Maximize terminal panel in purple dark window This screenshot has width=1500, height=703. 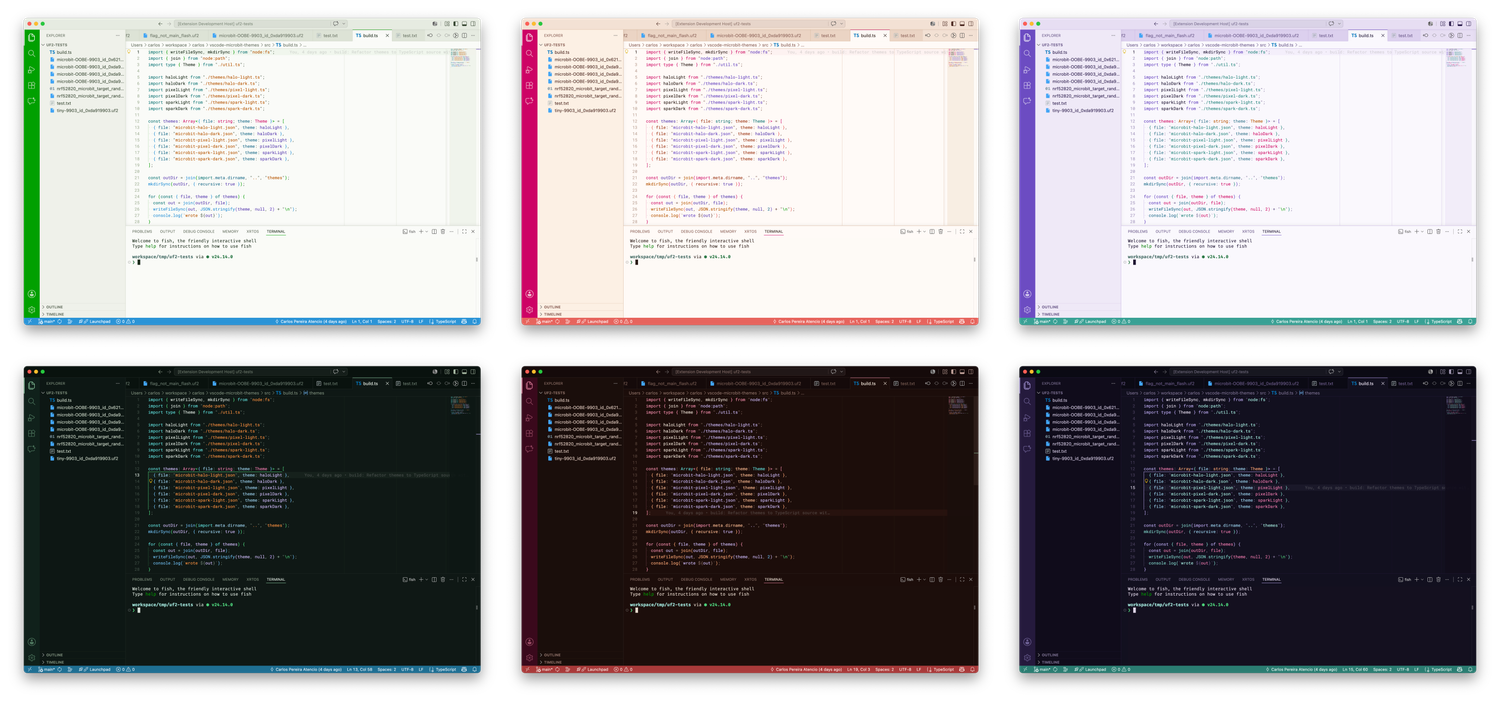coord(1460,579)
